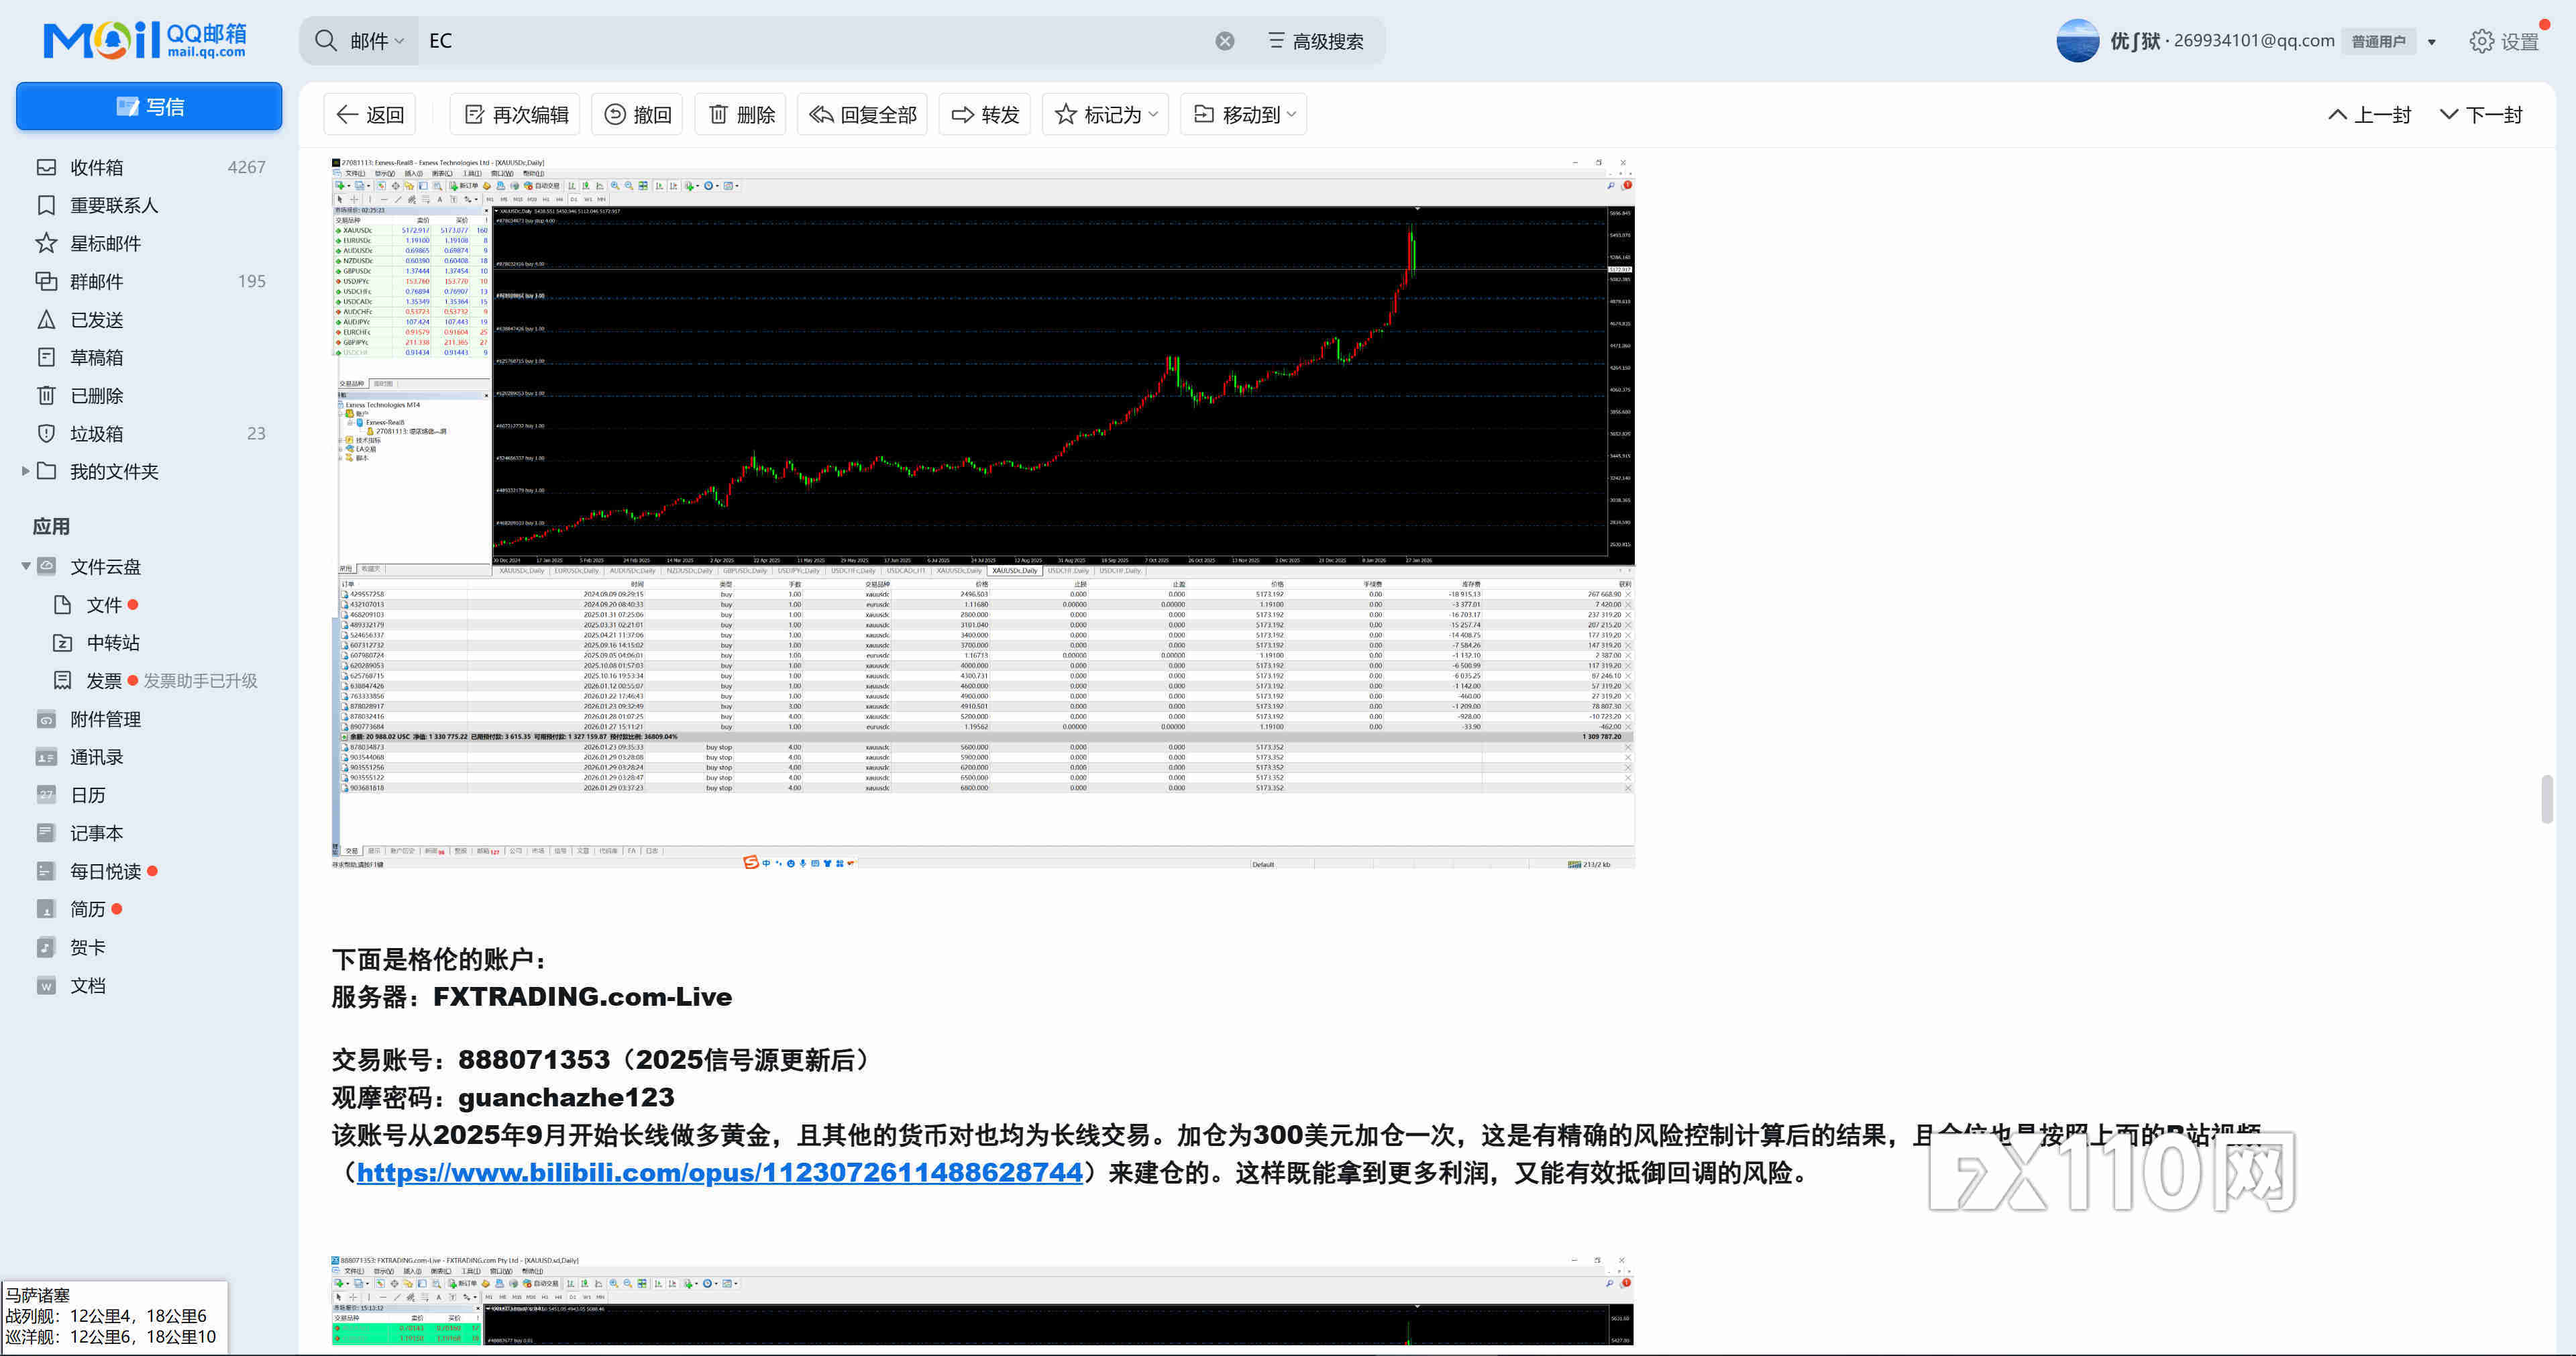2576x1356 pixels.
Task: Click the 269934101@qq.com address
Action: point(2254,41)
